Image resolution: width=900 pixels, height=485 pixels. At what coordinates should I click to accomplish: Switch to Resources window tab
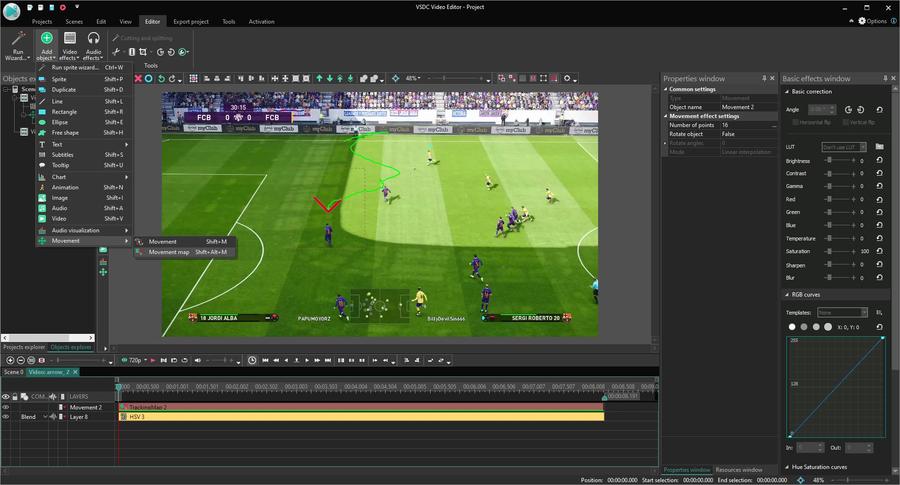pyautogui.click(x=739, y=470)
